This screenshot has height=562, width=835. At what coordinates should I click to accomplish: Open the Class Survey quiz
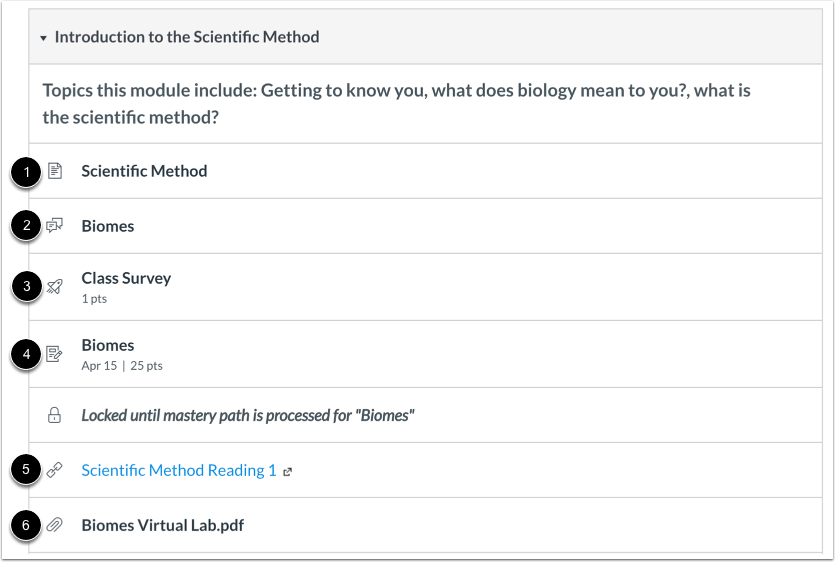click(126, 278)
